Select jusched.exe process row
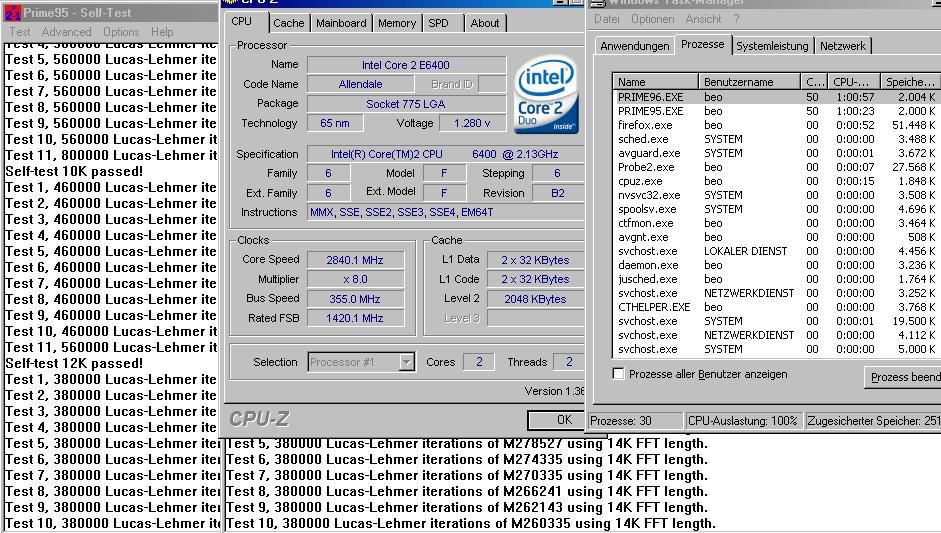Viewport: 941px width, 533px height. pyautogui.click(x=777, y=279)
